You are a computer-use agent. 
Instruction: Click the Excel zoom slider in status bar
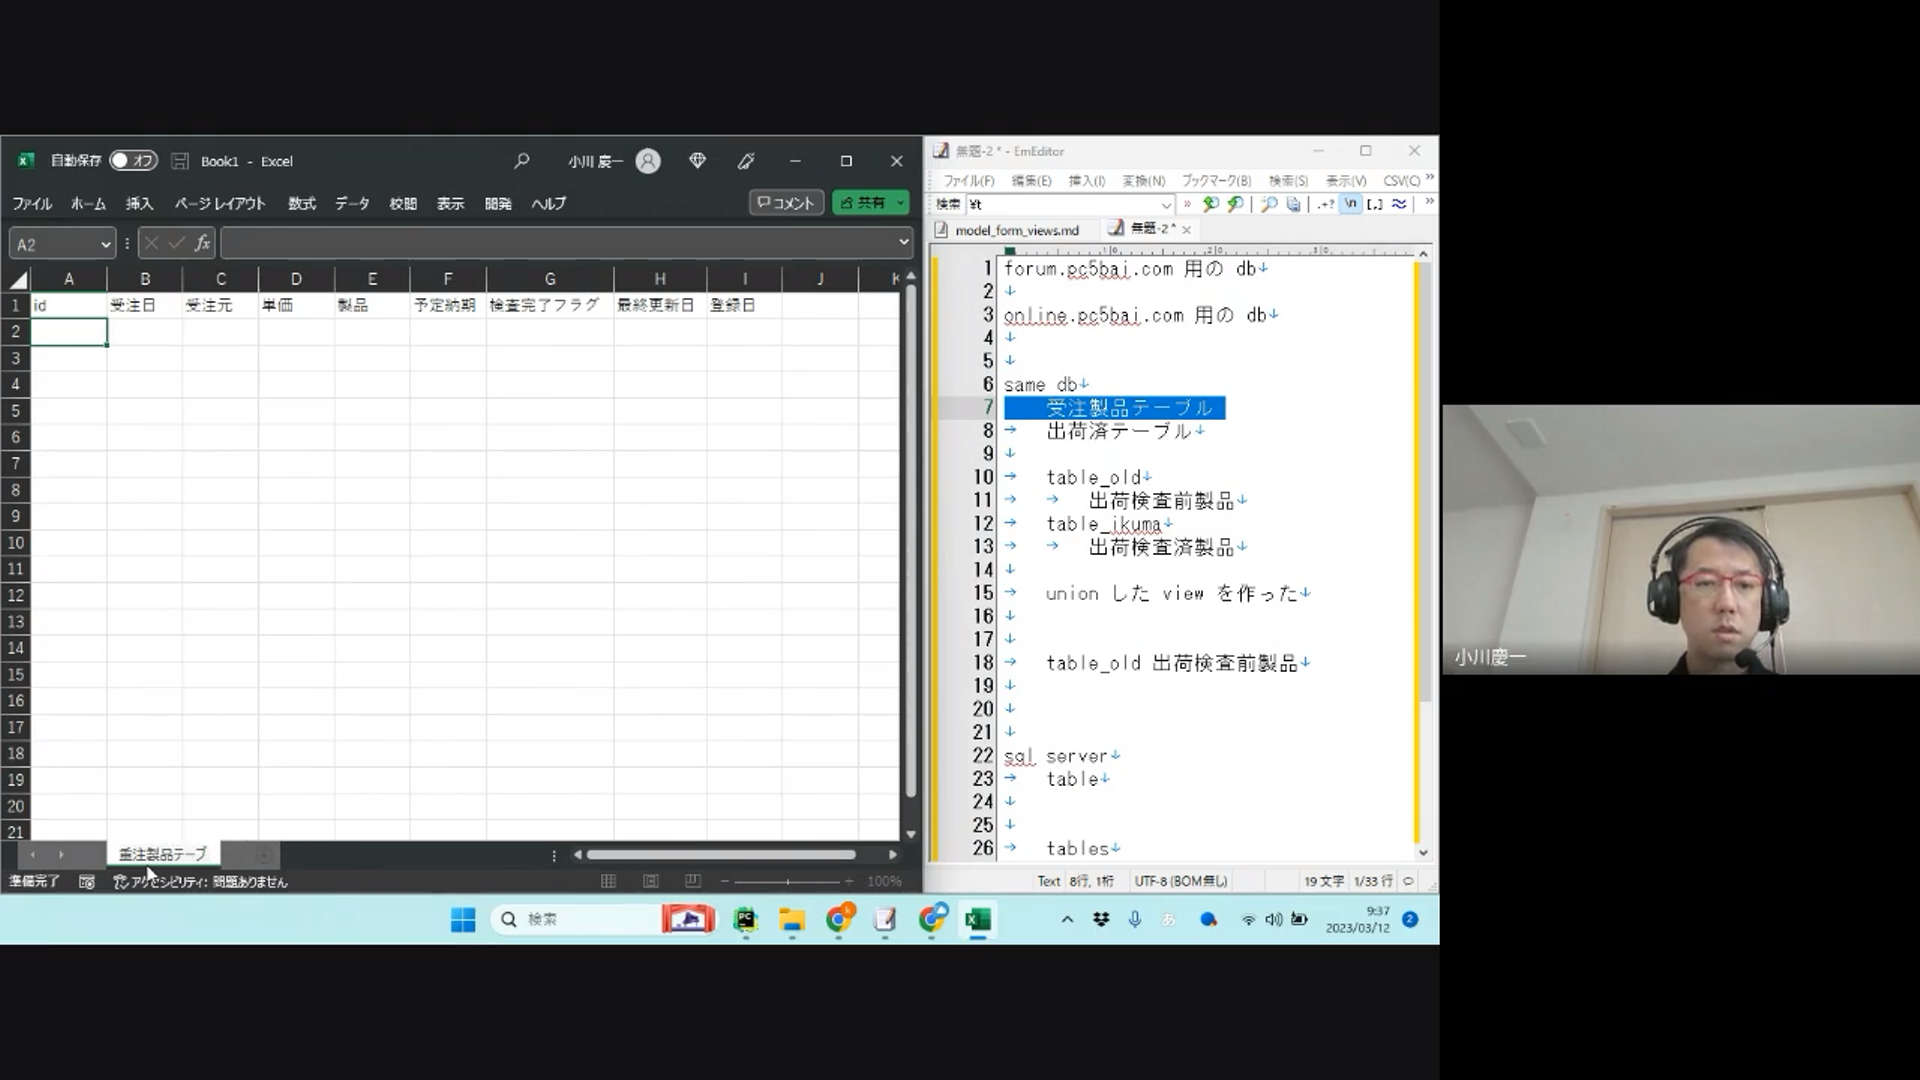click(788, 881)
